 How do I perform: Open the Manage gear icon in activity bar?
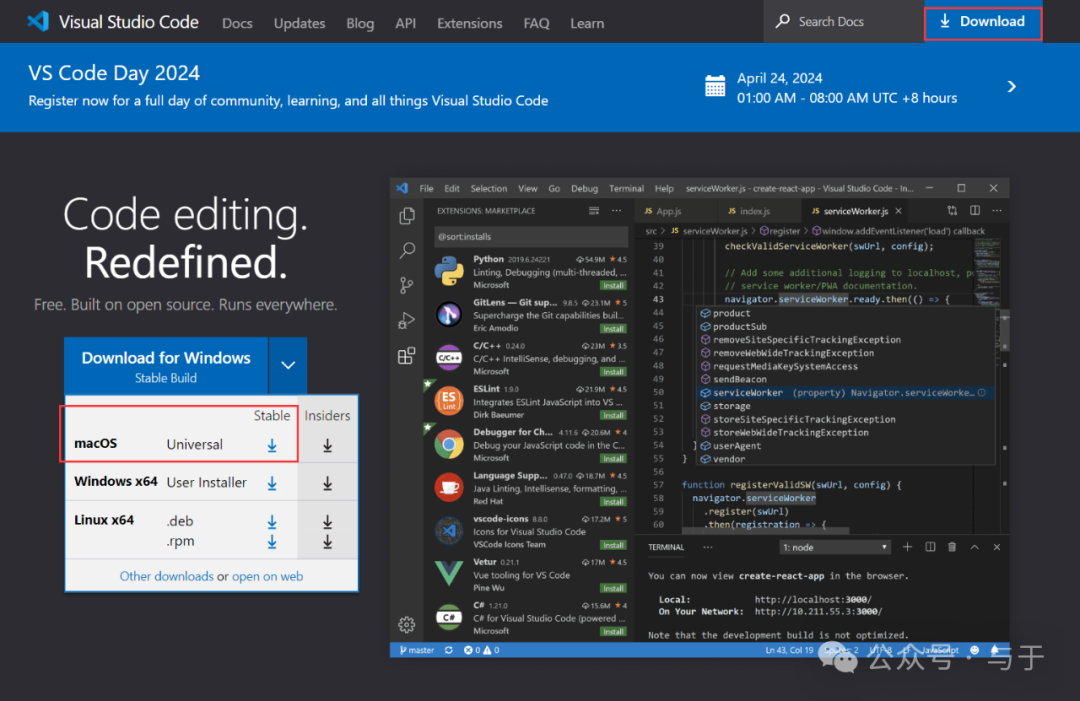tap(406, 625)
